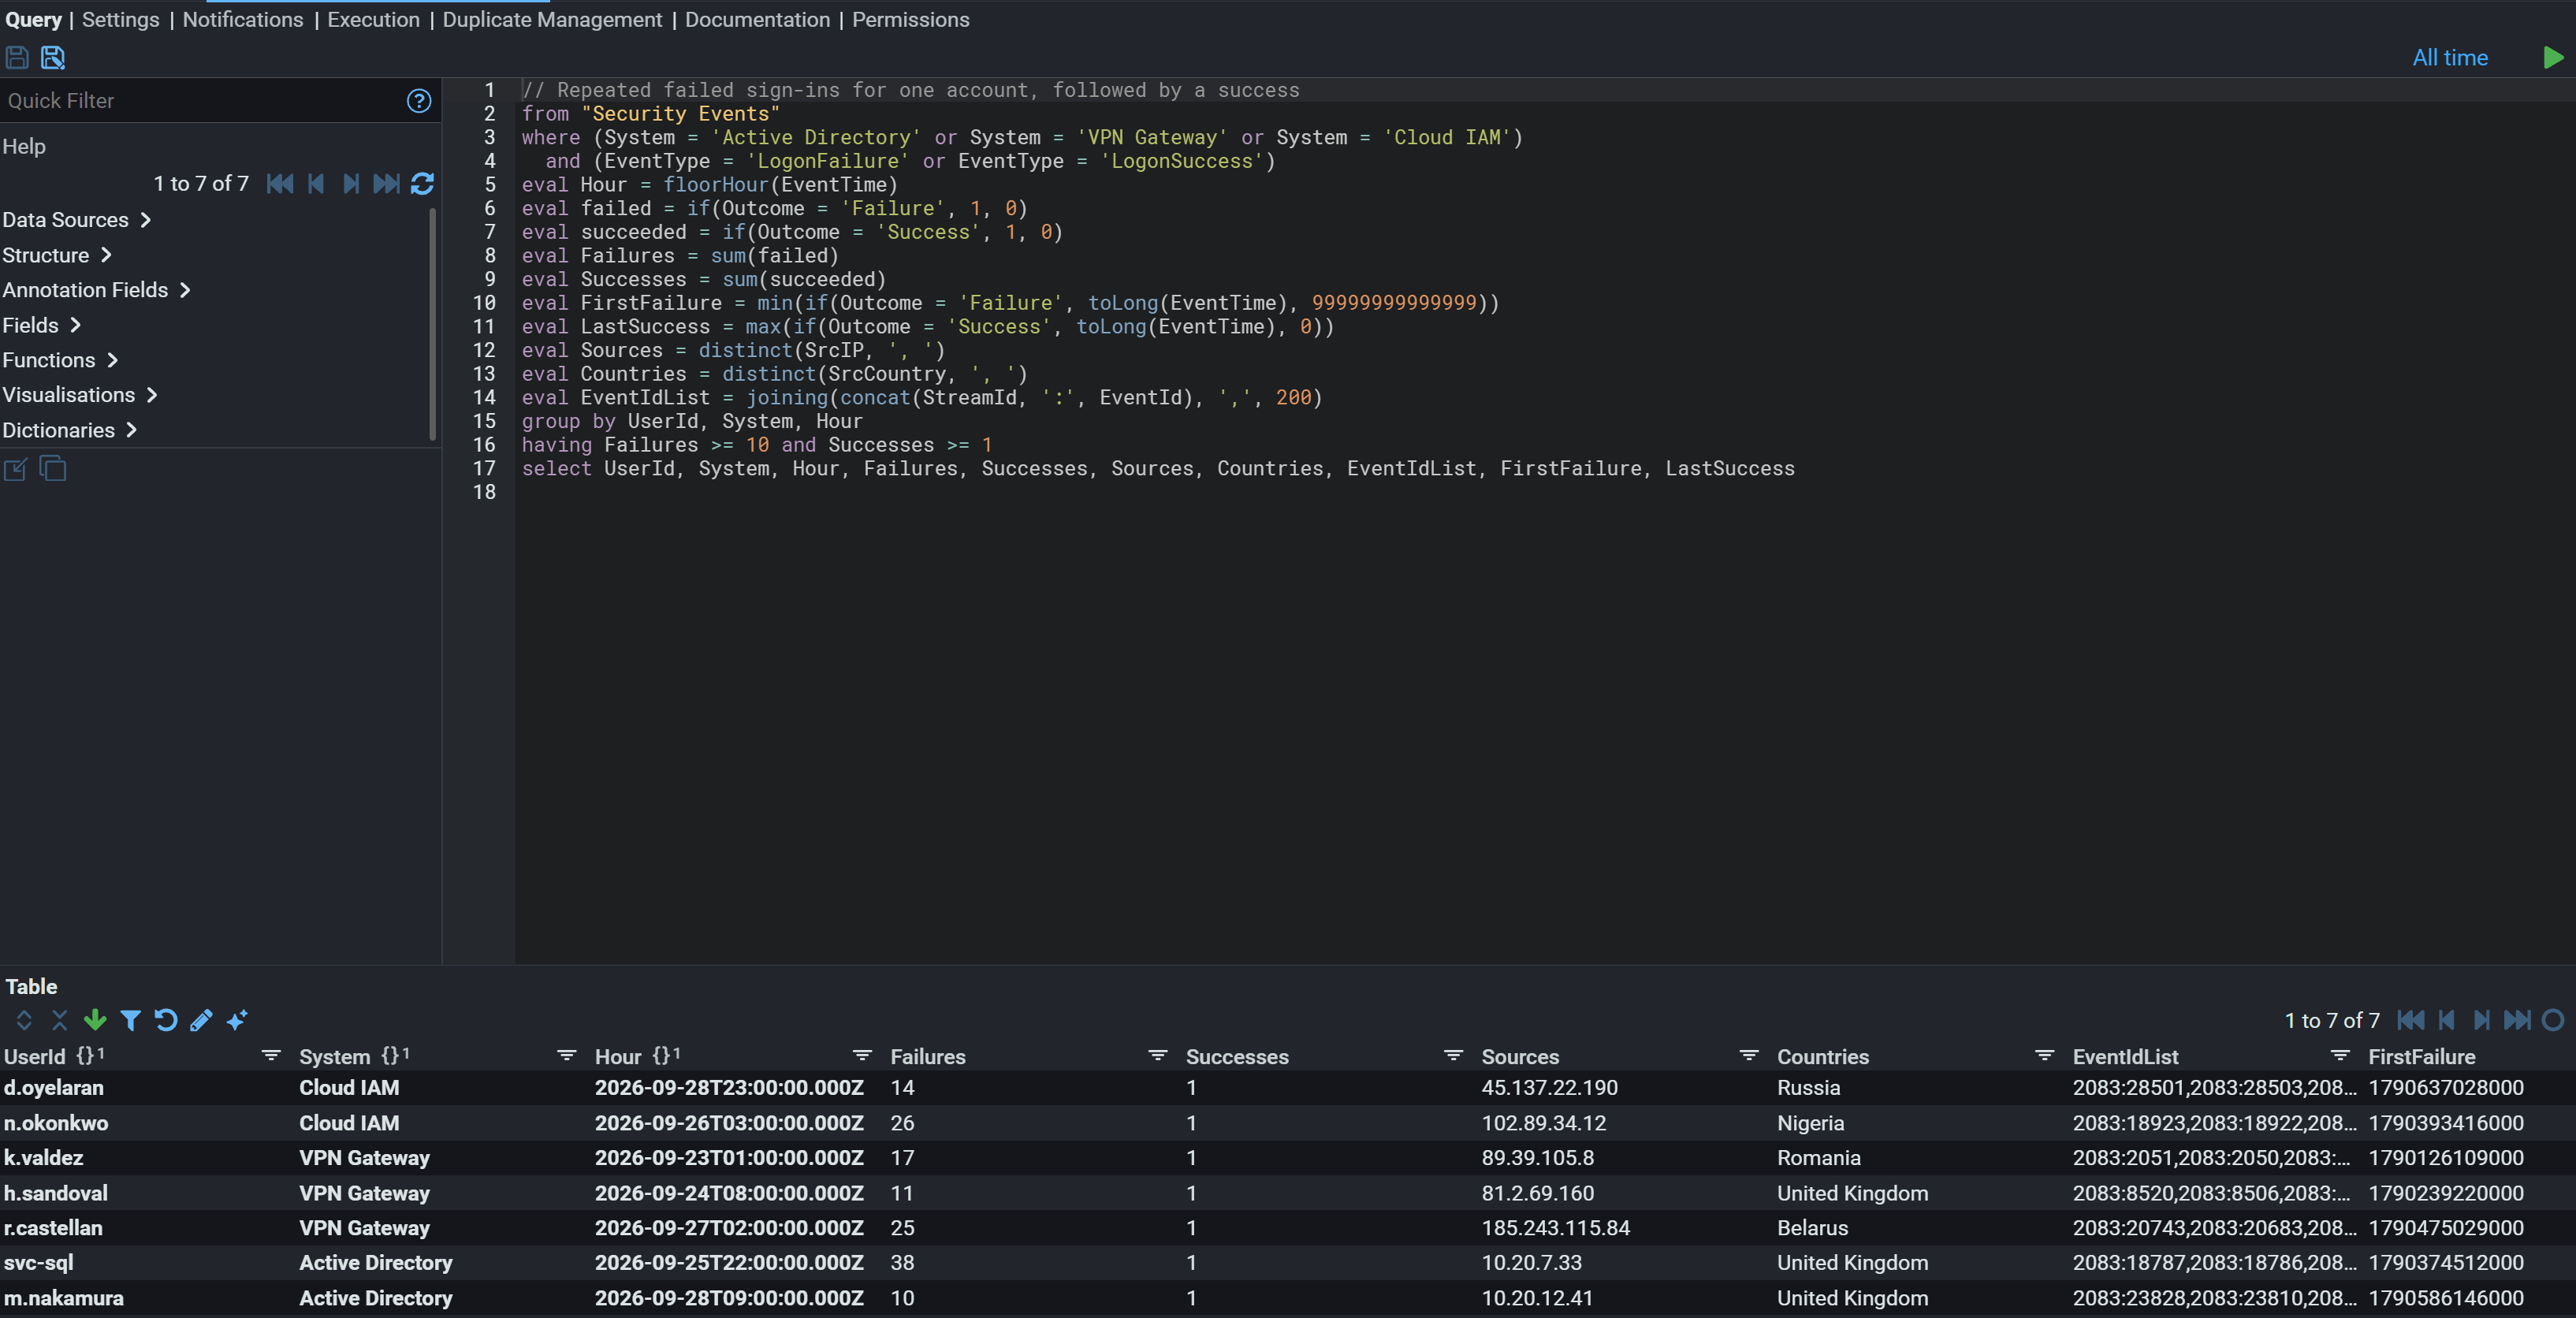This screenshot has height=1318, width=2576.
Task: Open the UserId column filter icon
Action: point(271,1056)
